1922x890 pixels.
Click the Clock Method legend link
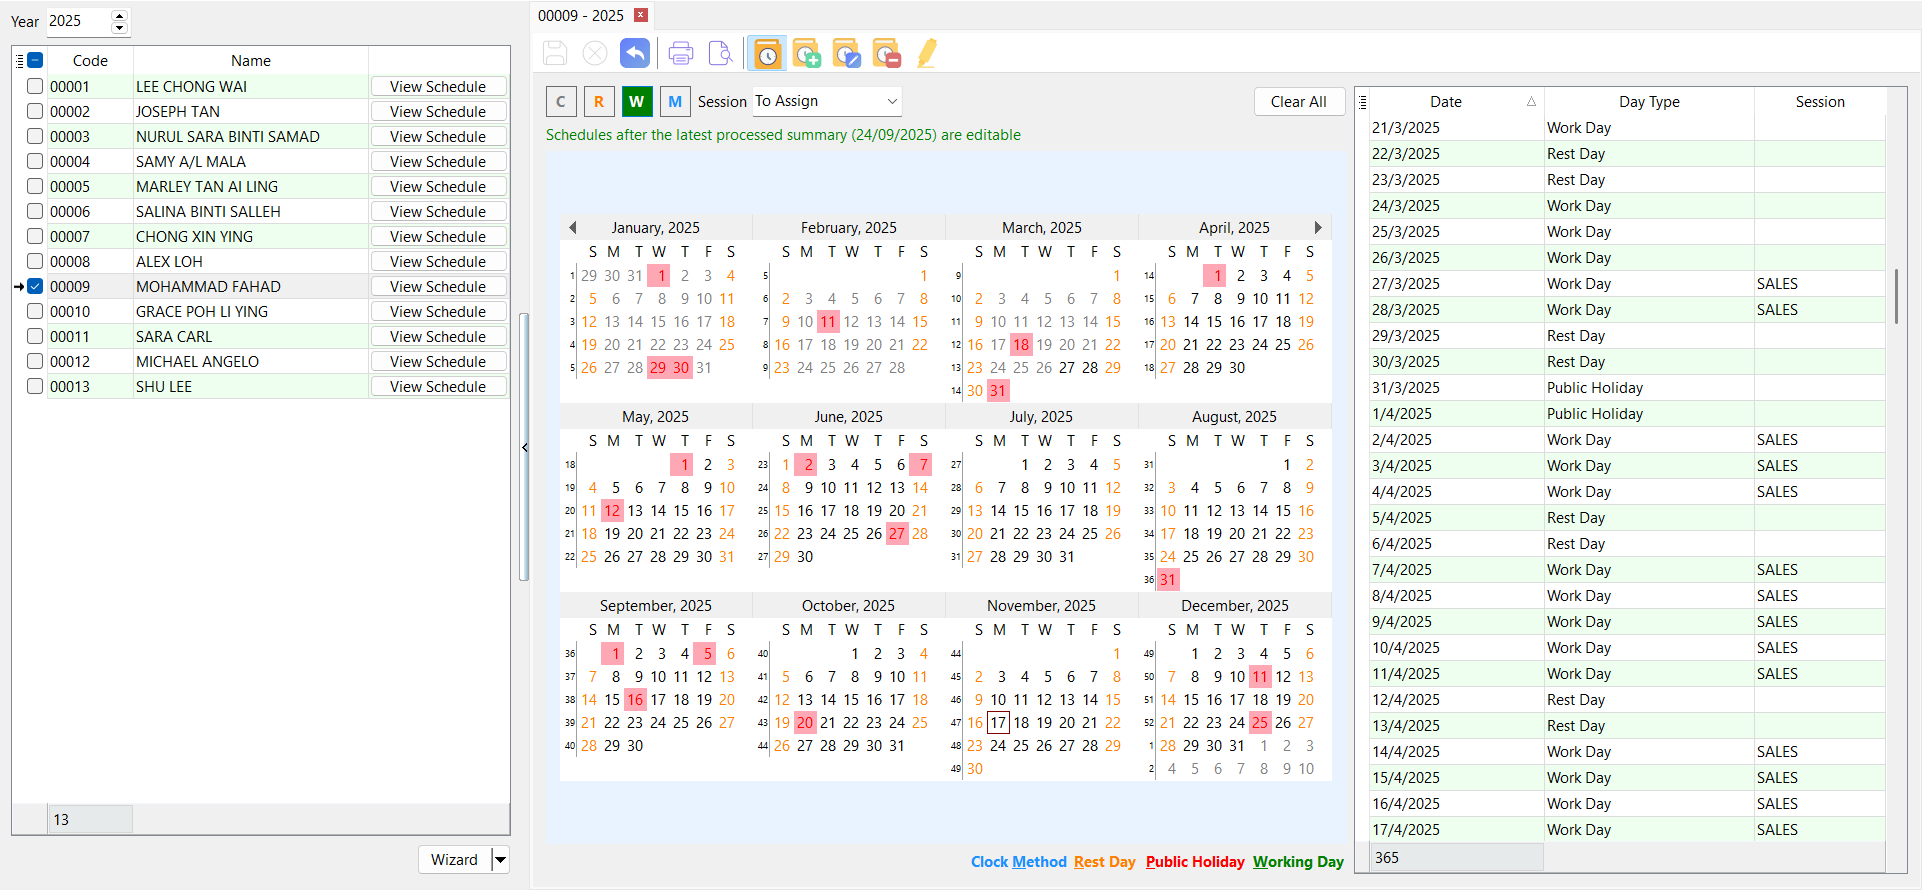point(1019,862)
